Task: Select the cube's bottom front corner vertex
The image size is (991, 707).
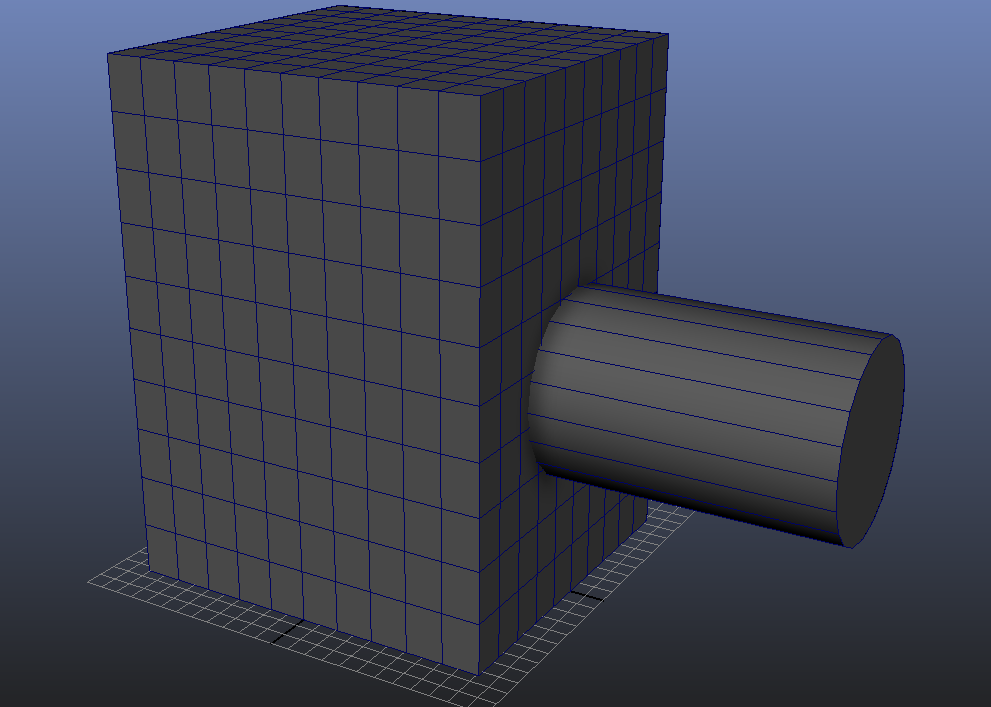Action: [x=478, y=674]
